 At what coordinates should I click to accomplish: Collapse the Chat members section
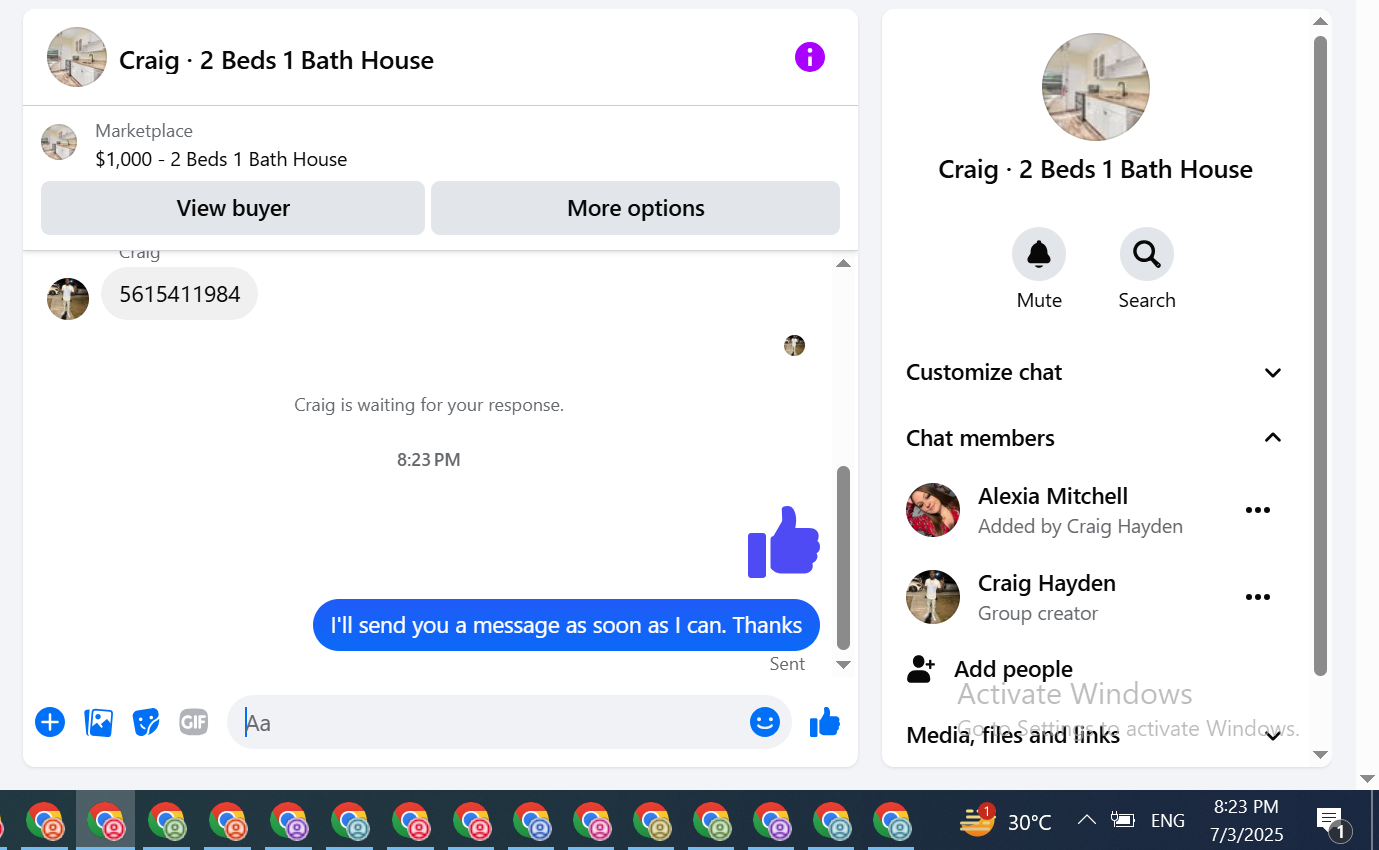click(1095, 438)
